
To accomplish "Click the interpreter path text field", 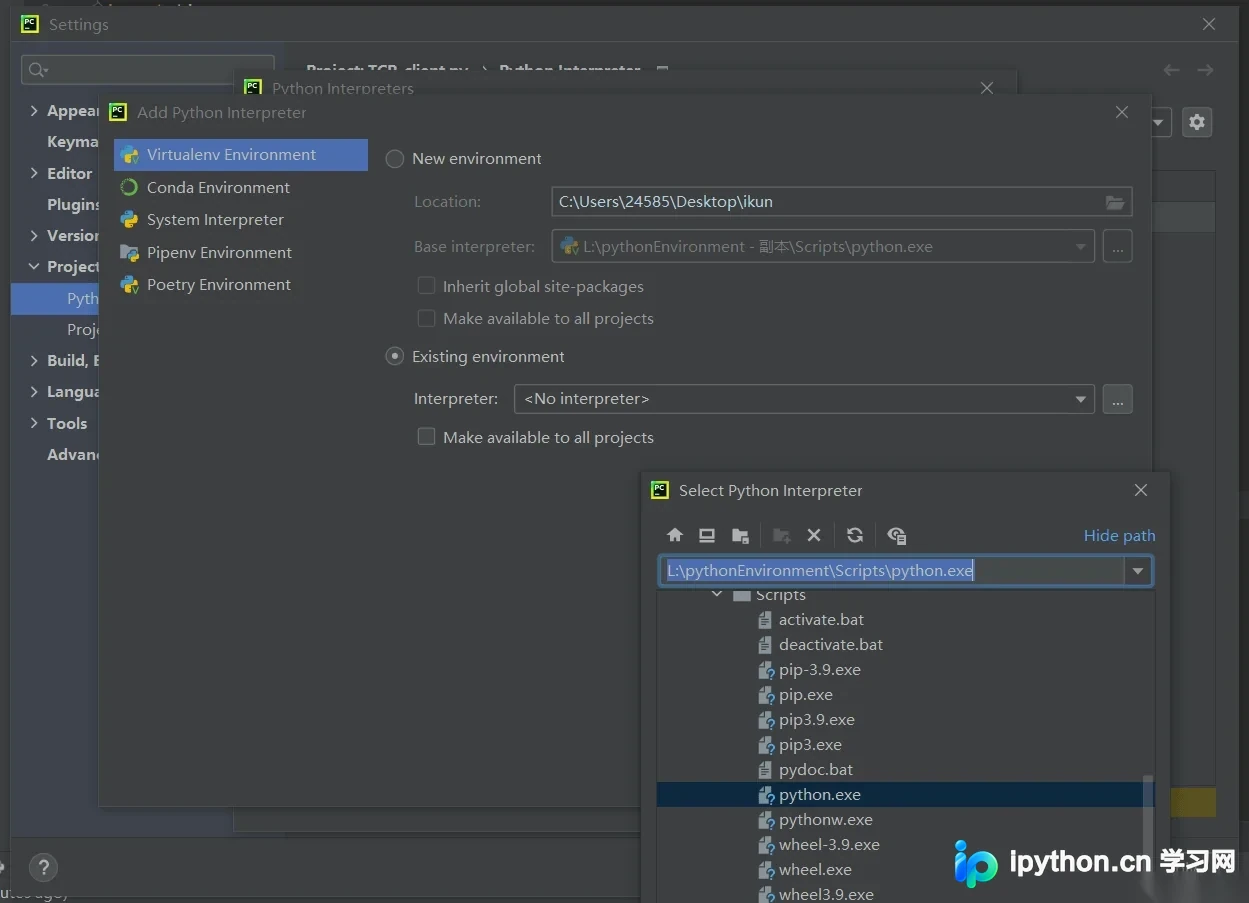I will tap(892, 571).
